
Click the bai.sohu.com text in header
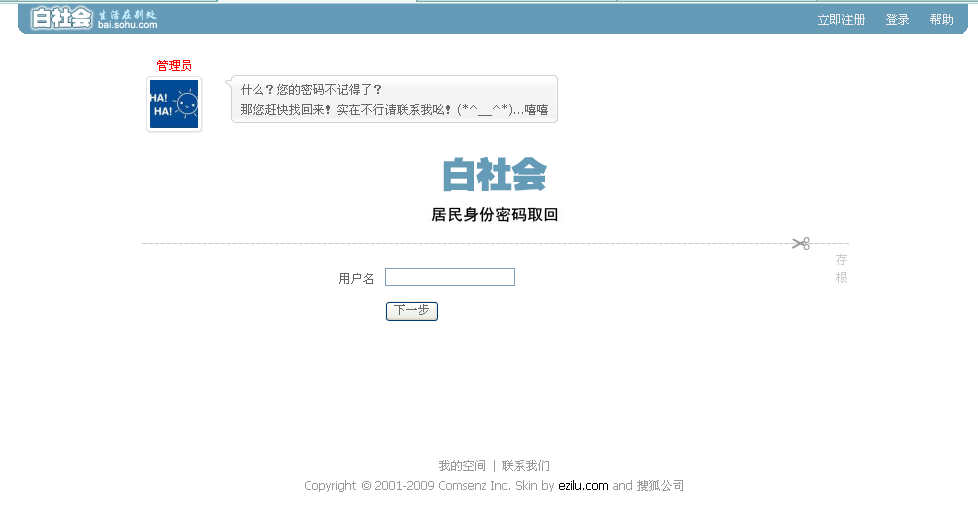click(127, 25)
